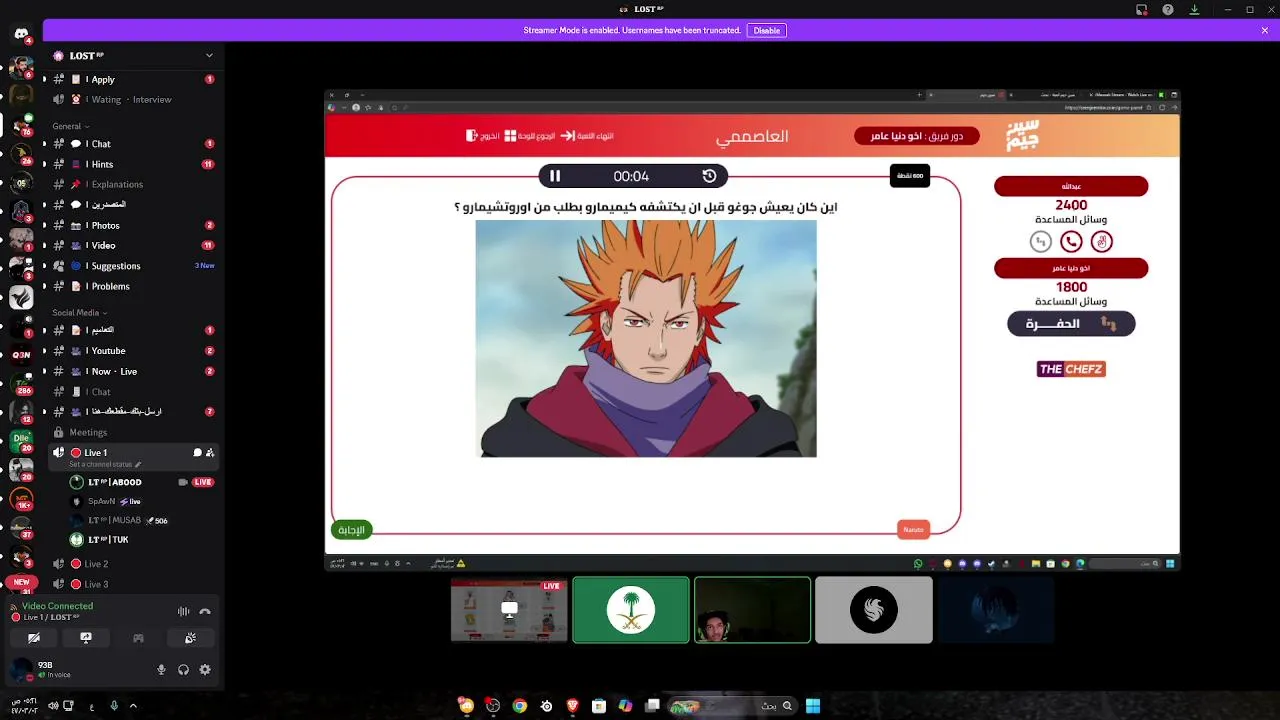Select the Saudi emblem participant tile
This screenshot has height=720, width=1280.
631,610
